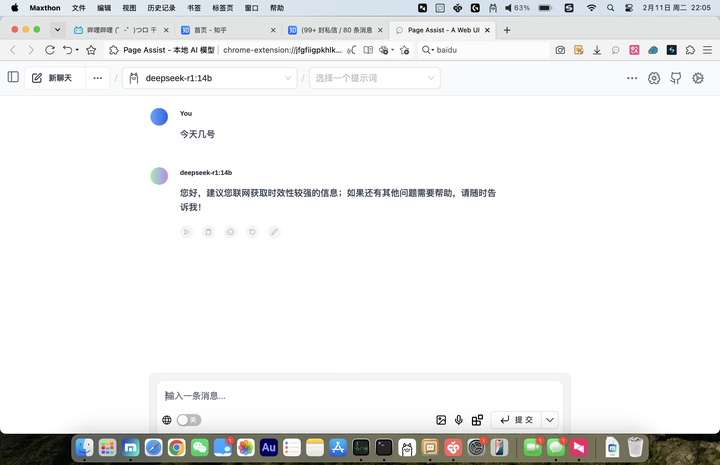Bookmark the page with the star icon
The width and height of the screenshot is (720, 465).
tap(91, 50)
